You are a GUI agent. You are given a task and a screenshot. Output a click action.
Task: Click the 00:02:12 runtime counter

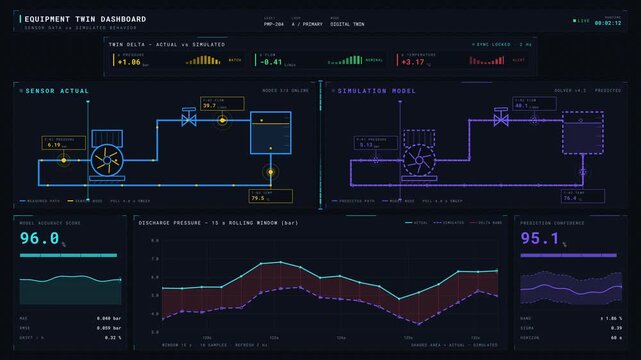tap(608, 23)
